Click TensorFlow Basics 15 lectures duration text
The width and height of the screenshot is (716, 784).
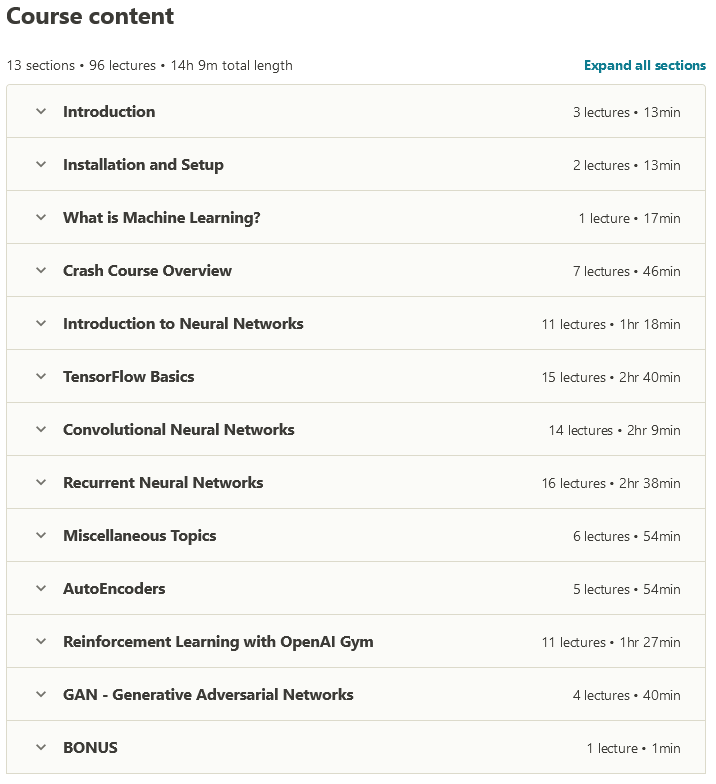pyautogui.click(x=611, y=378)
